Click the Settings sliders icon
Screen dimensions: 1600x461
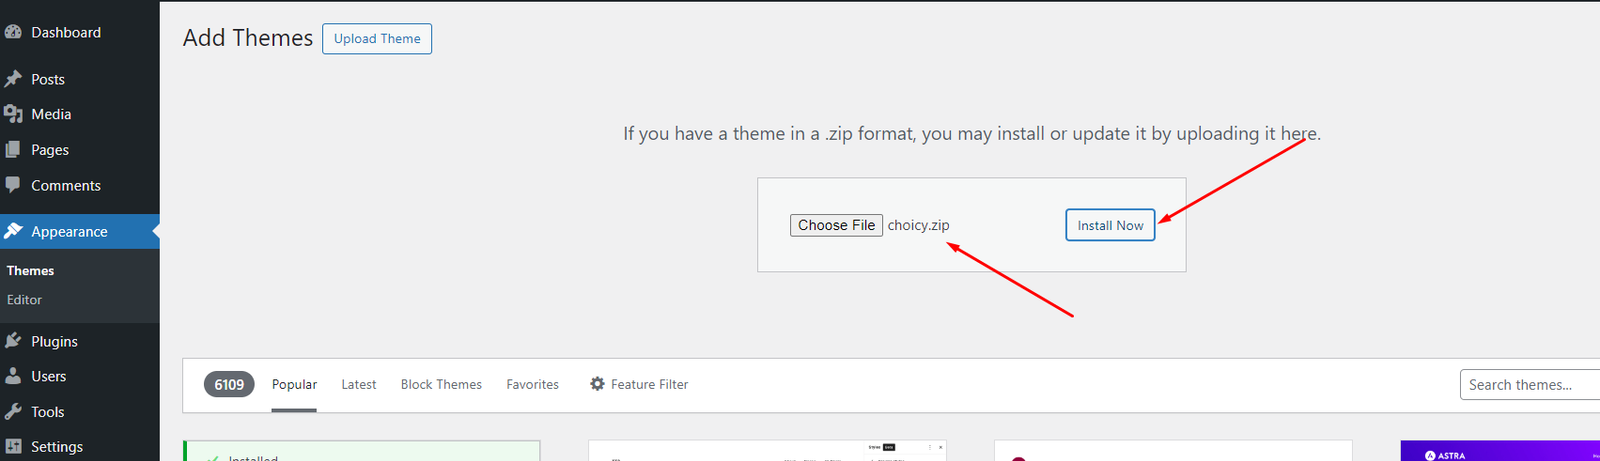[x=12, y=447]
